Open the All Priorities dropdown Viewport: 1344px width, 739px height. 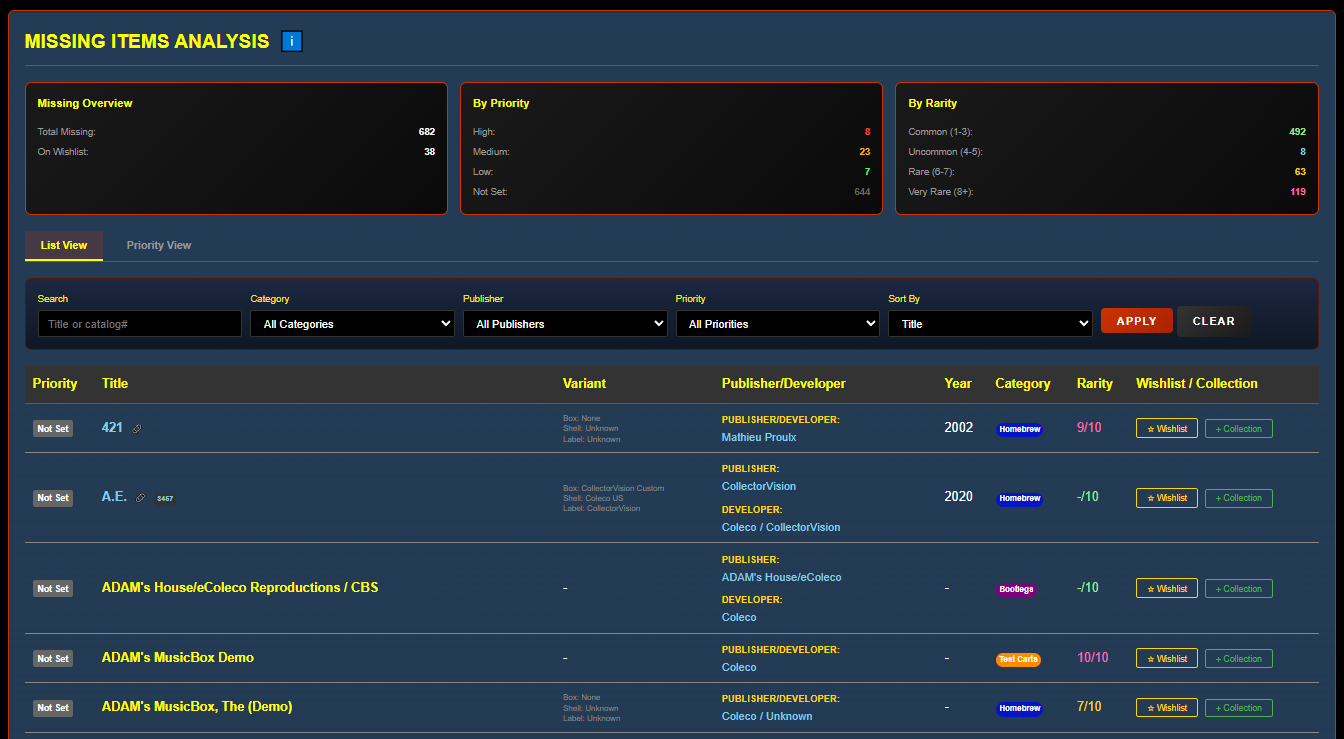click(777, 324)
